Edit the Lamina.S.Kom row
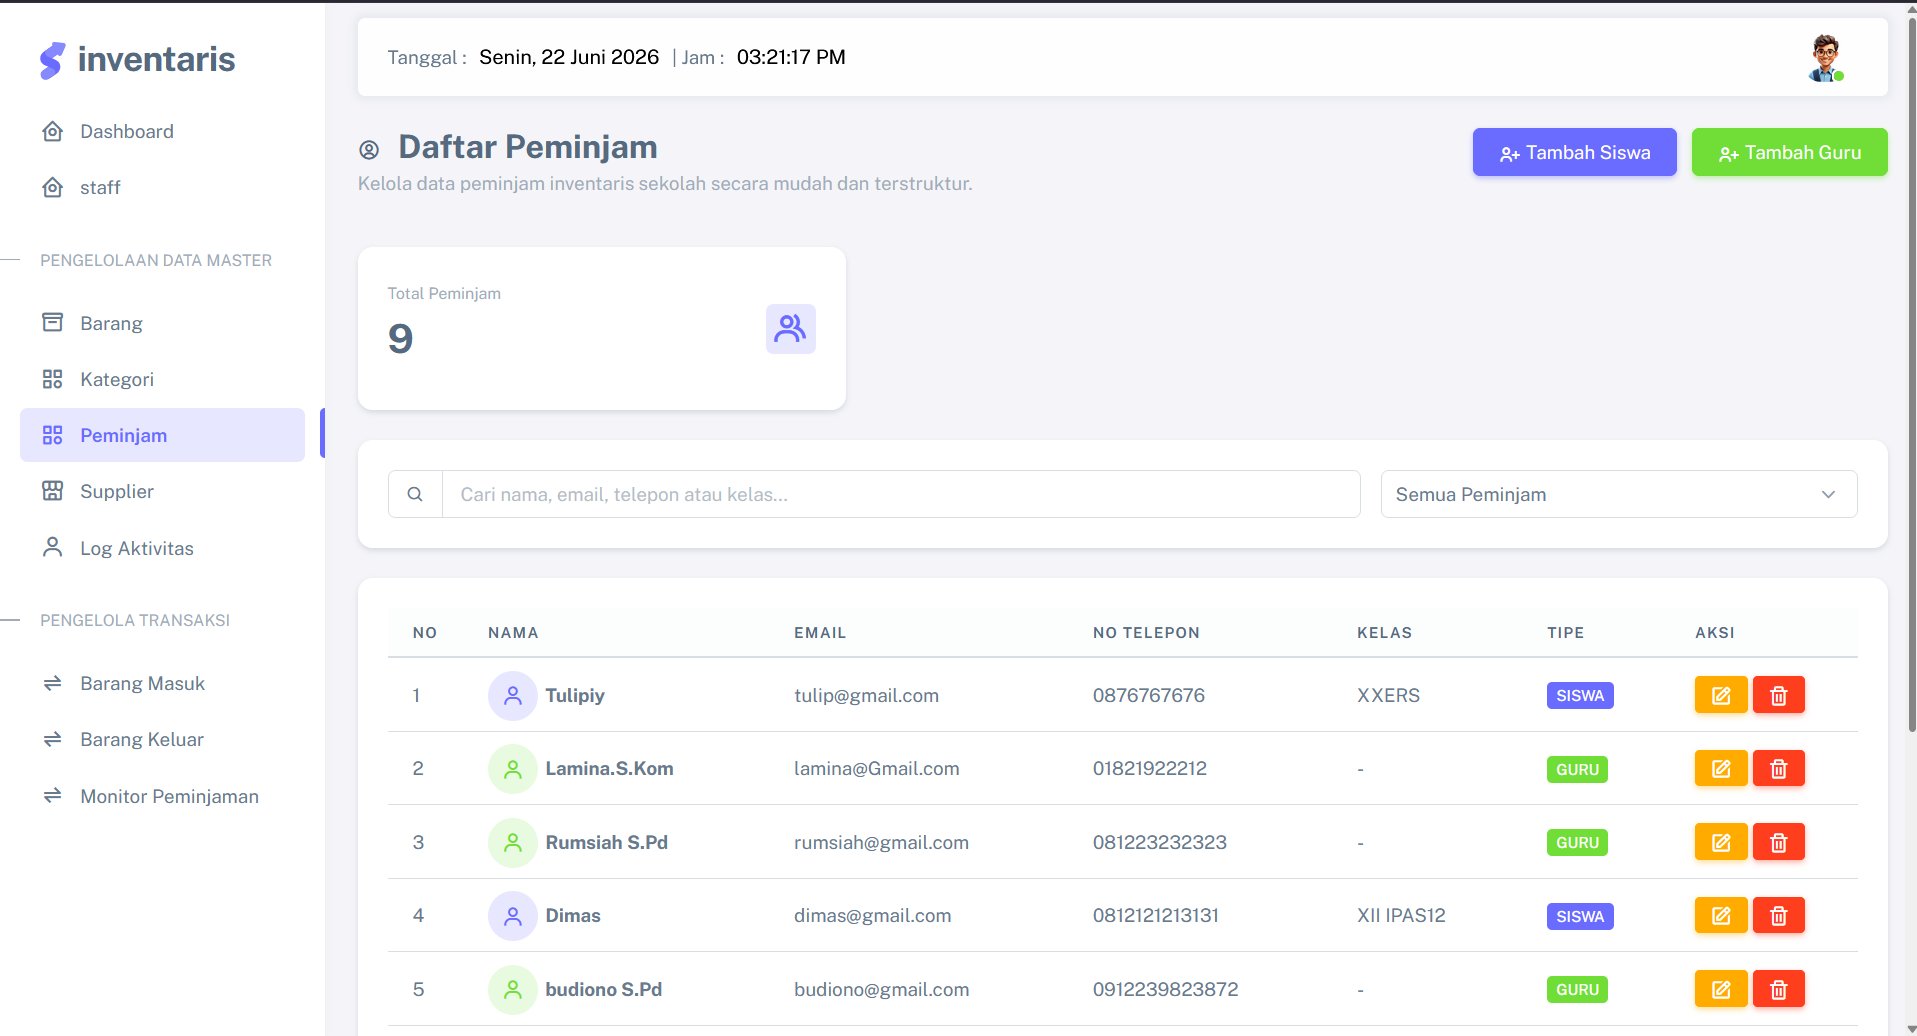This screenshot has width=1917, height=1036. click(x=1721, y=768)
